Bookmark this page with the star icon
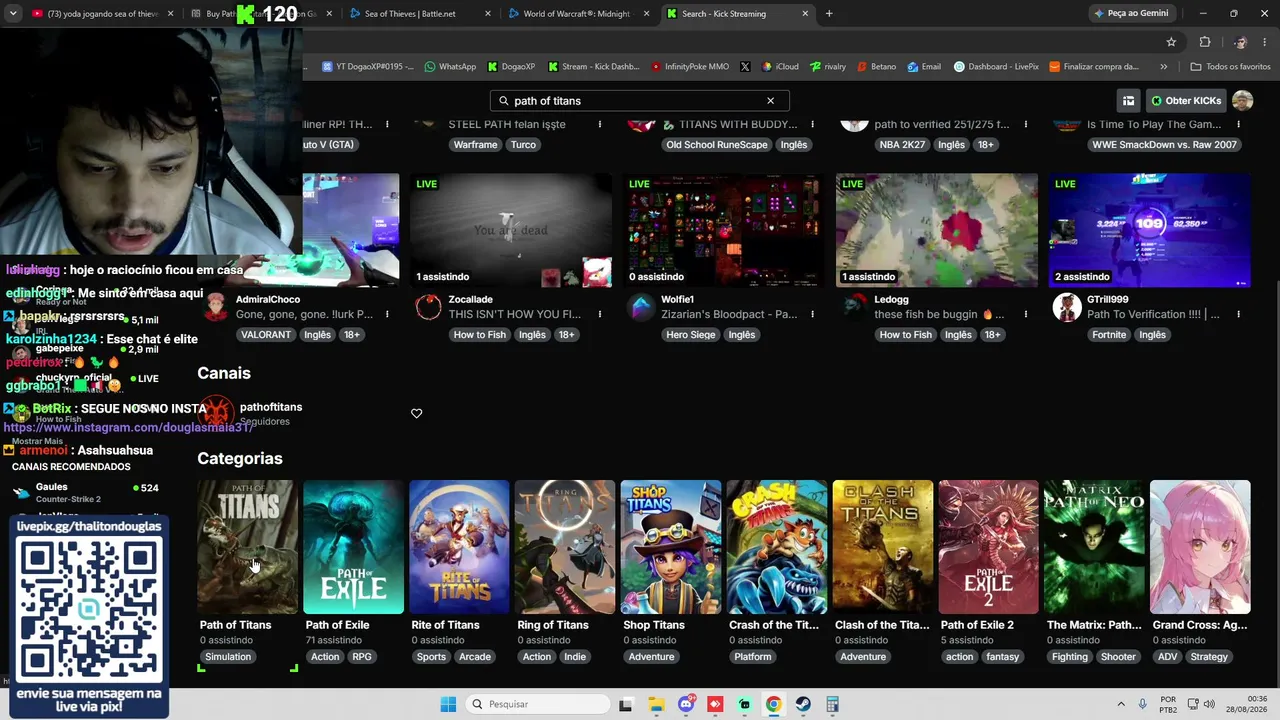Viewport: 1280px width, 720px height. coord(1171,42)
